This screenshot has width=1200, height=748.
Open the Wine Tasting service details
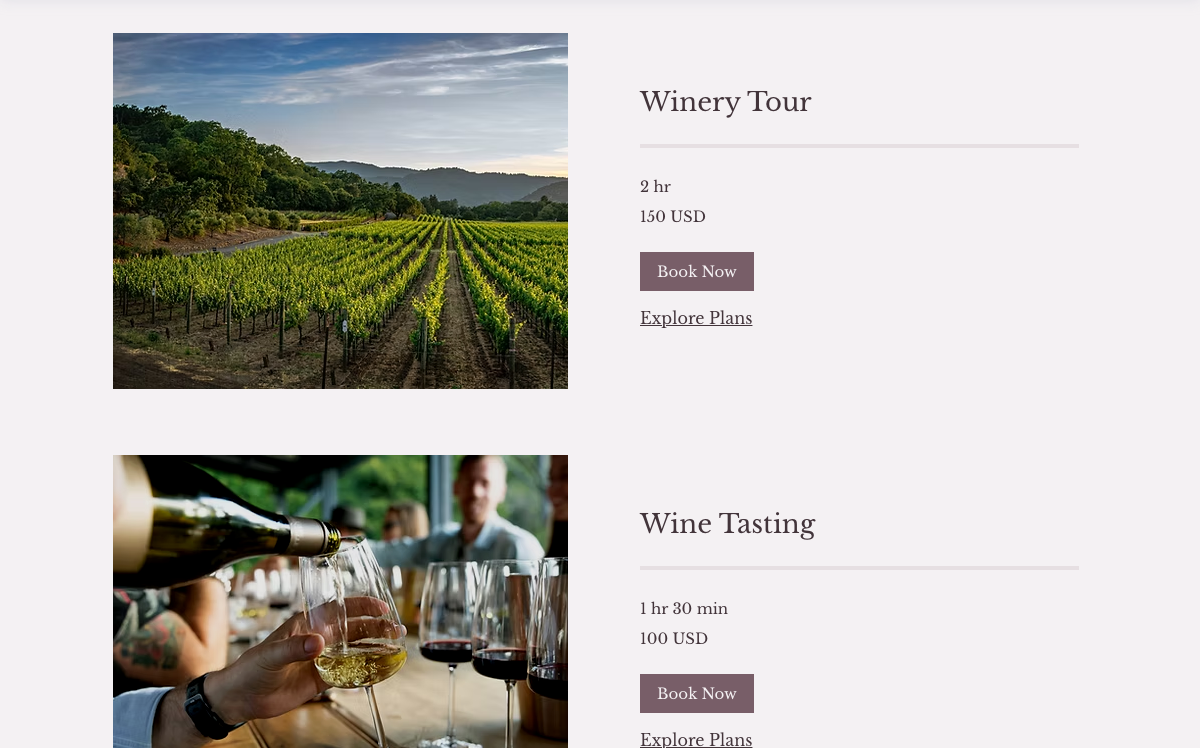point(727,524)
